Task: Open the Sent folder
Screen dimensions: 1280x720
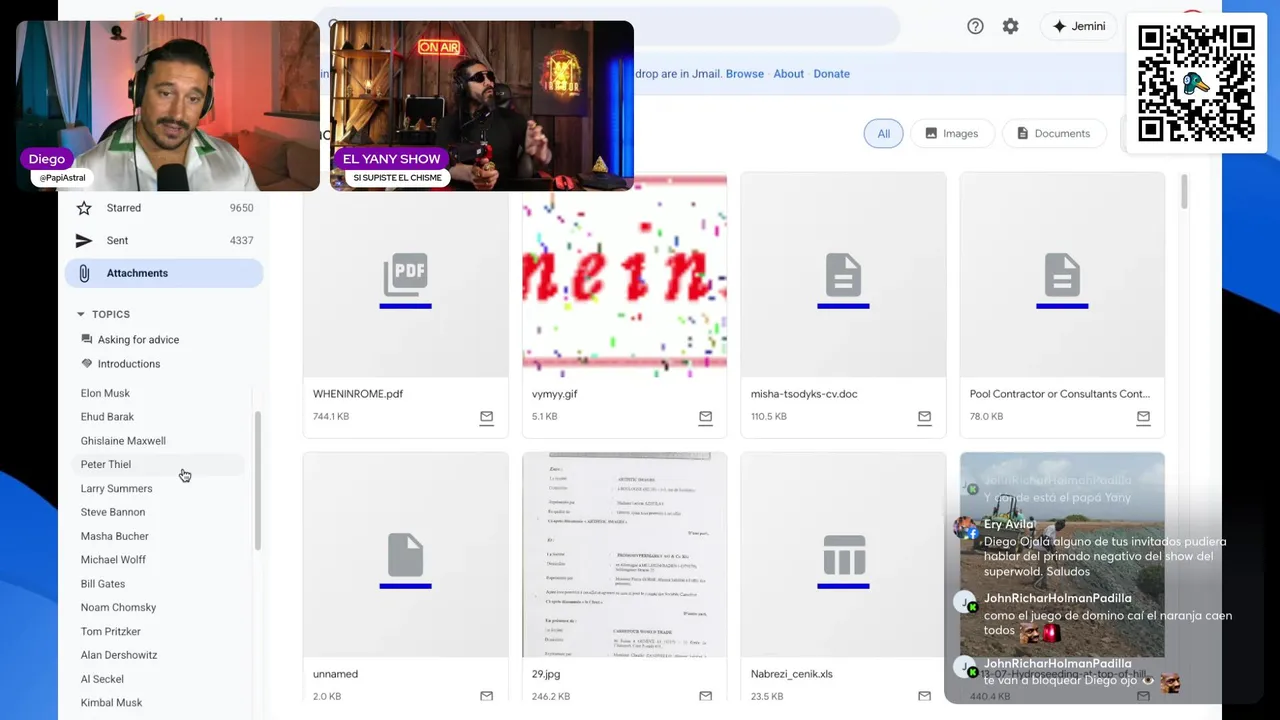Action: [x=164, y=240]
